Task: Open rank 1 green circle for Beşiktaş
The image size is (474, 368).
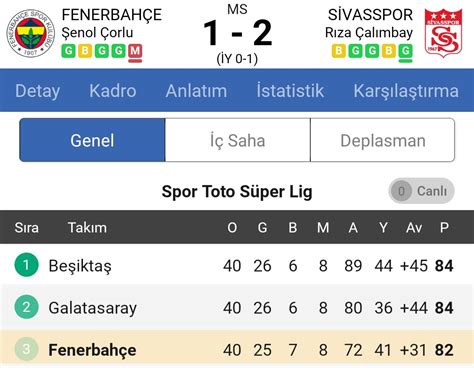Action: click(27, 265)
